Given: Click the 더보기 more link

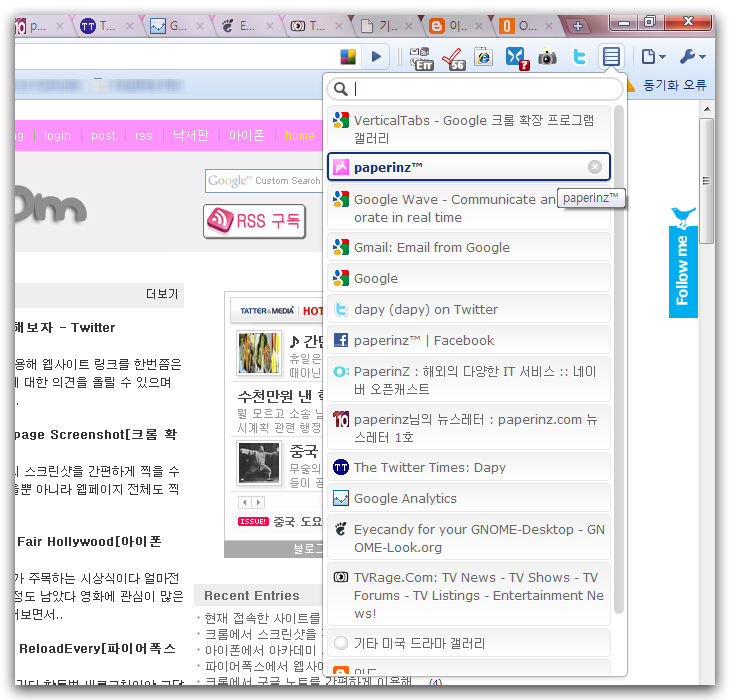Looking at the screenshot, I should tap(162, 294).
